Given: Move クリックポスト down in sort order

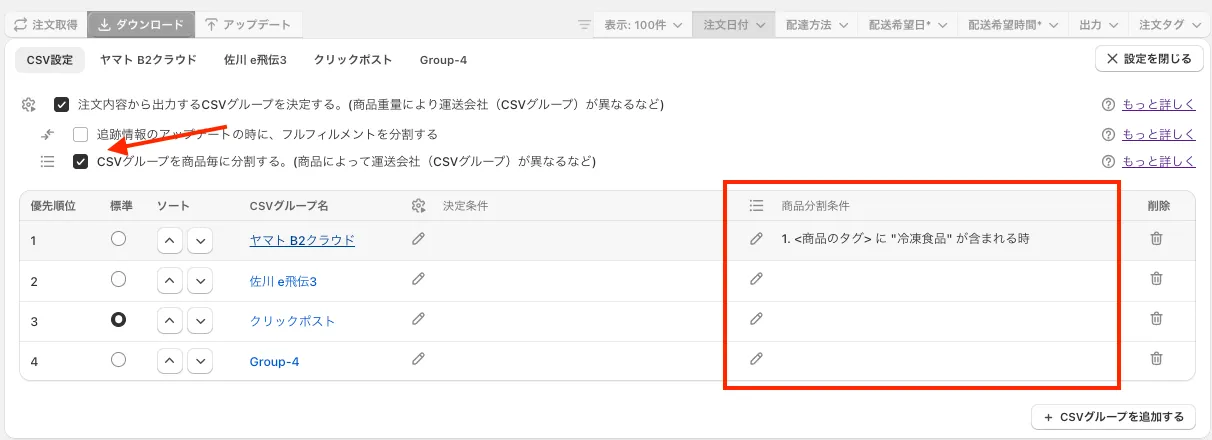Looking at the screenshot, I should [x=201, y=321].
